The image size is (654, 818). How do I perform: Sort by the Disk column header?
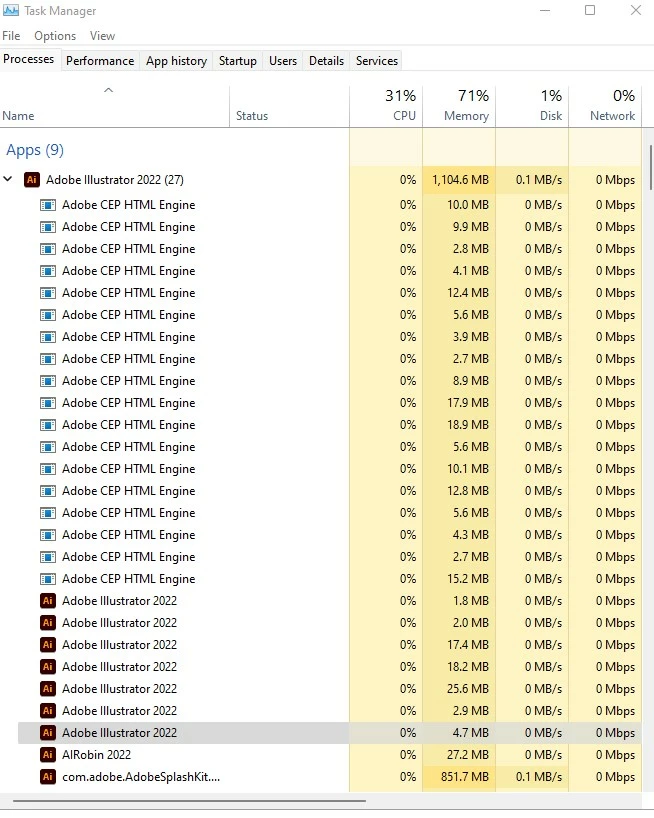pos(532,106)
